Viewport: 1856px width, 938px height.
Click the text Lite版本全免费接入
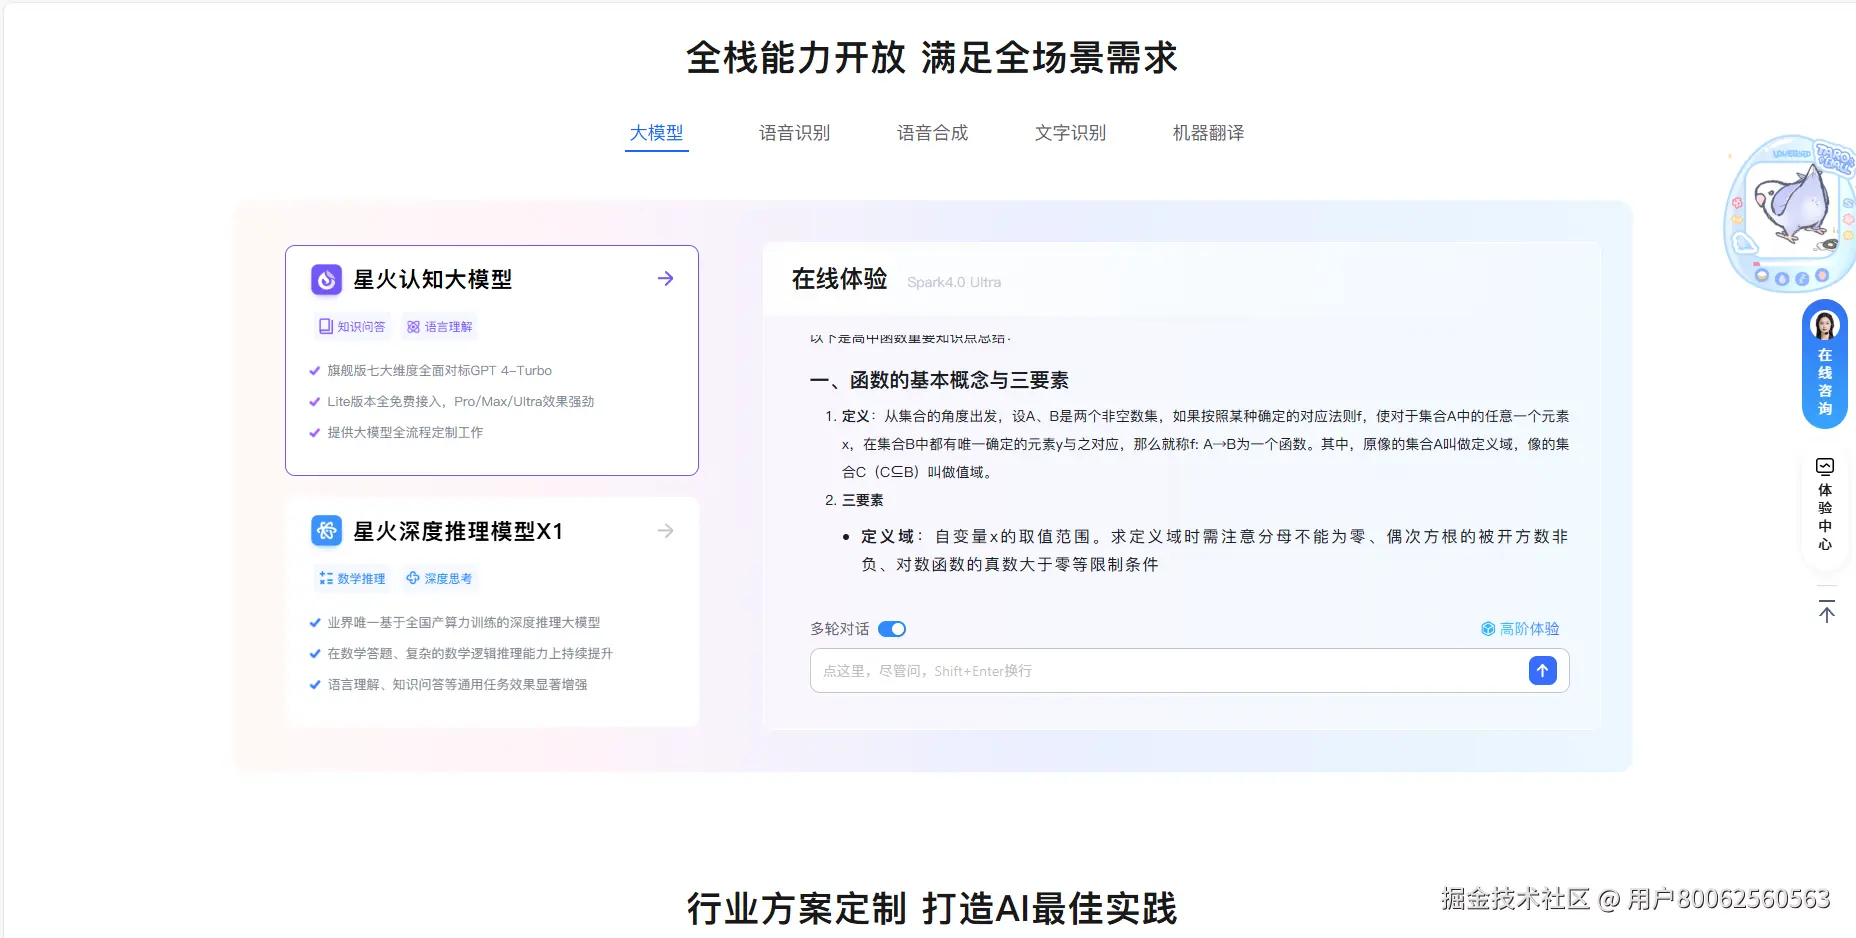(x=385, y=402)
